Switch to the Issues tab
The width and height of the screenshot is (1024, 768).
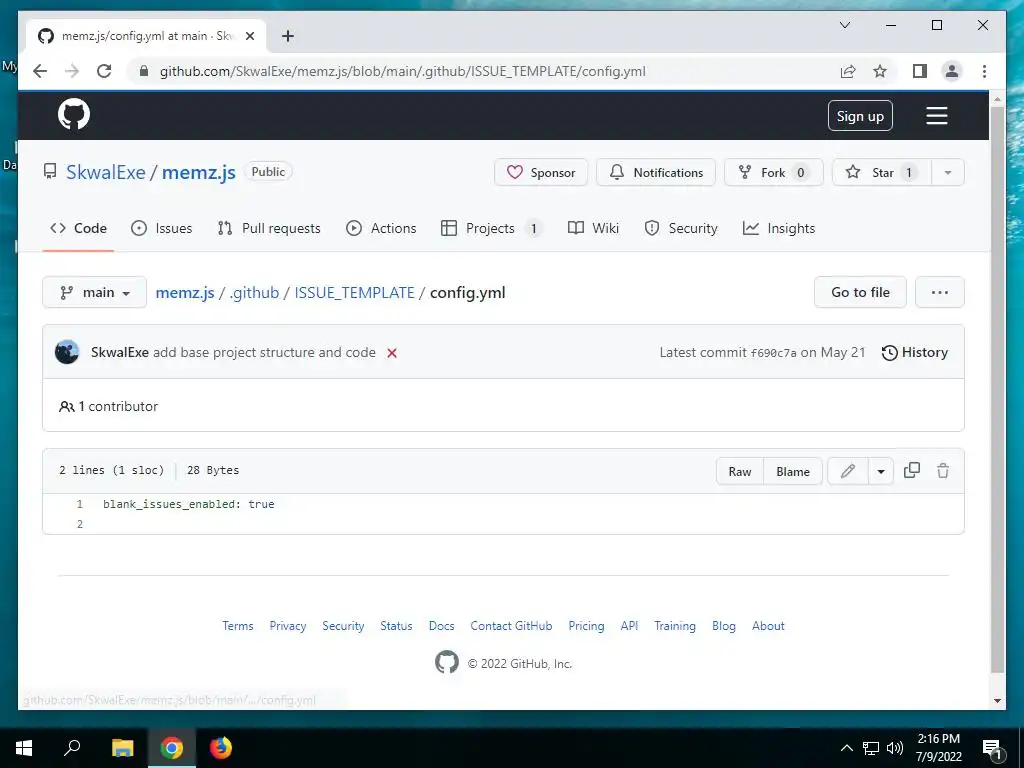[161, 228]
